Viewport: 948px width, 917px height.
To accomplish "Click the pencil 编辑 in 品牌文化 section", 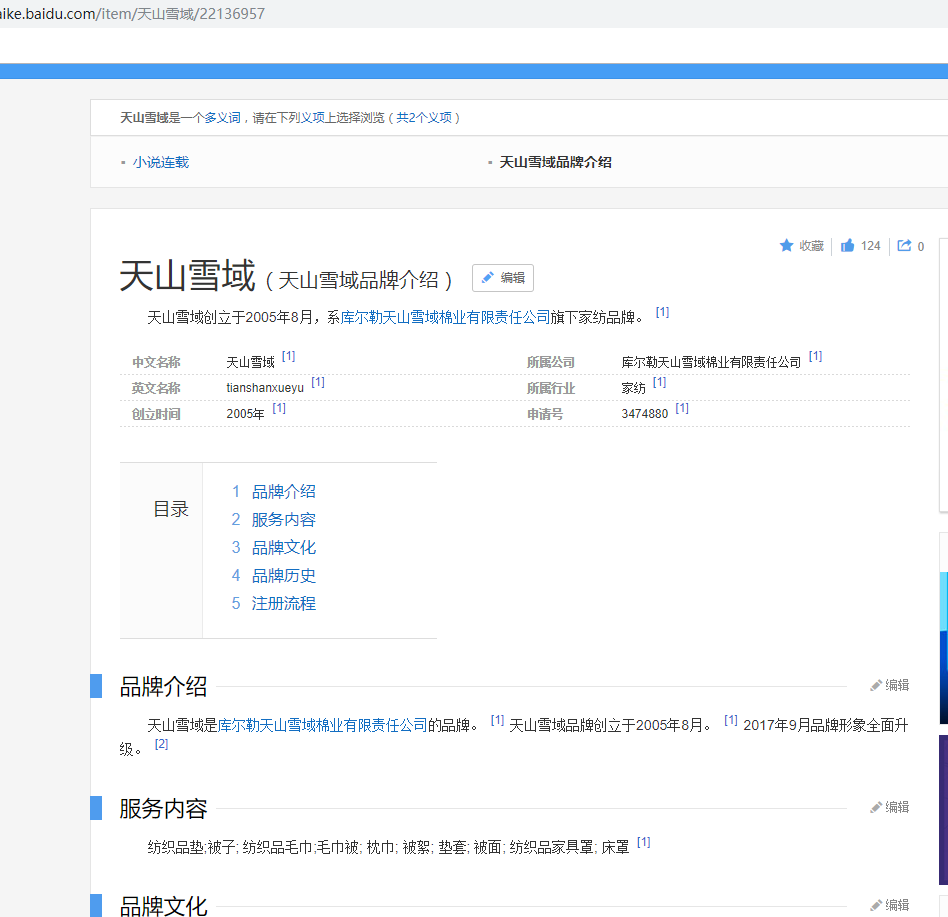I will pos(889,905).
